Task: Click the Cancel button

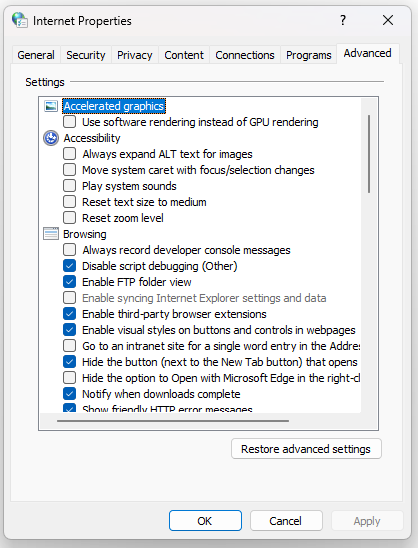Action: click(x=286, y=521)
